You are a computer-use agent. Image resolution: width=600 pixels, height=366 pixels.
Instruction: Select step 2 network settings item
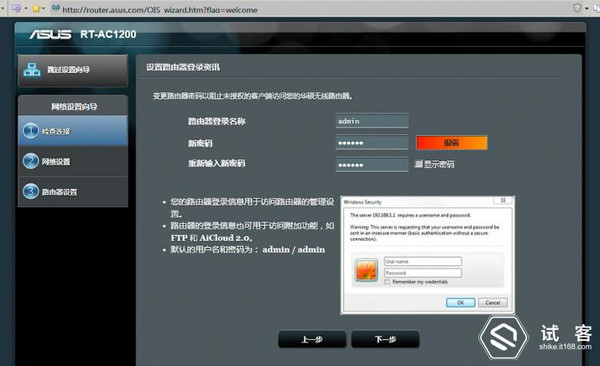point(73,161)
